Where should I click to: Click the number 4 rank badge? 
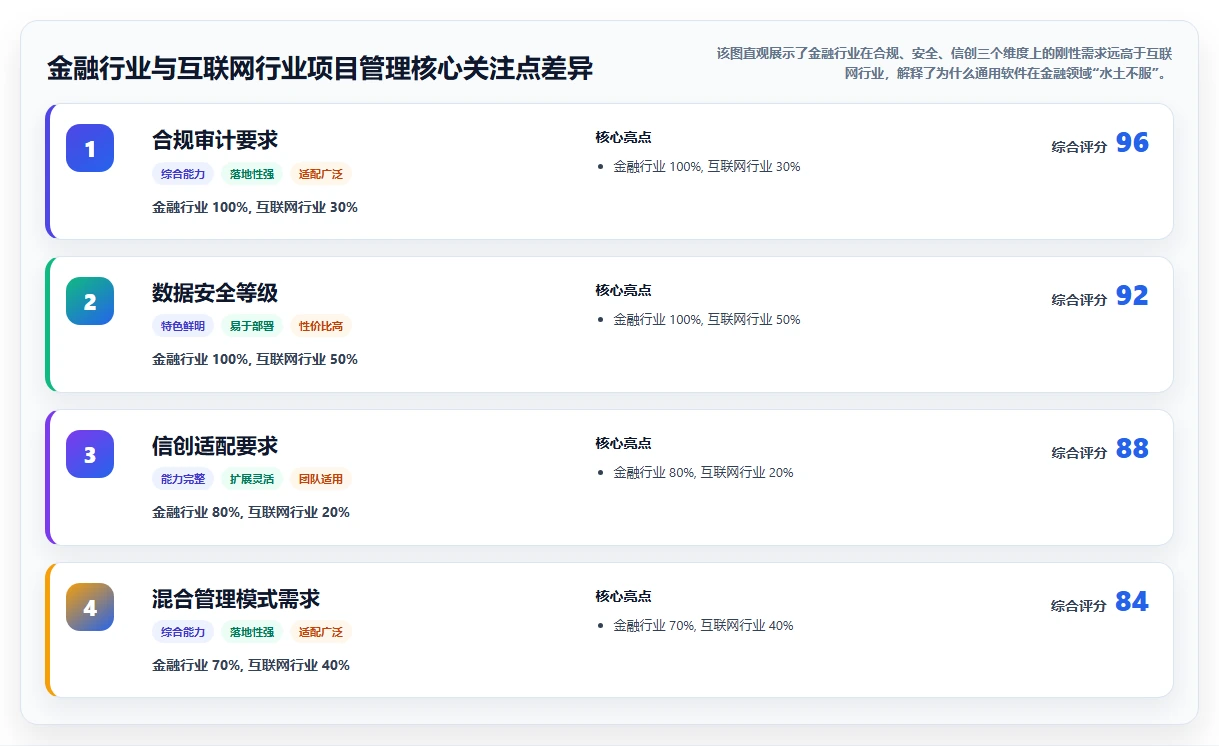[x=90, y=607]
